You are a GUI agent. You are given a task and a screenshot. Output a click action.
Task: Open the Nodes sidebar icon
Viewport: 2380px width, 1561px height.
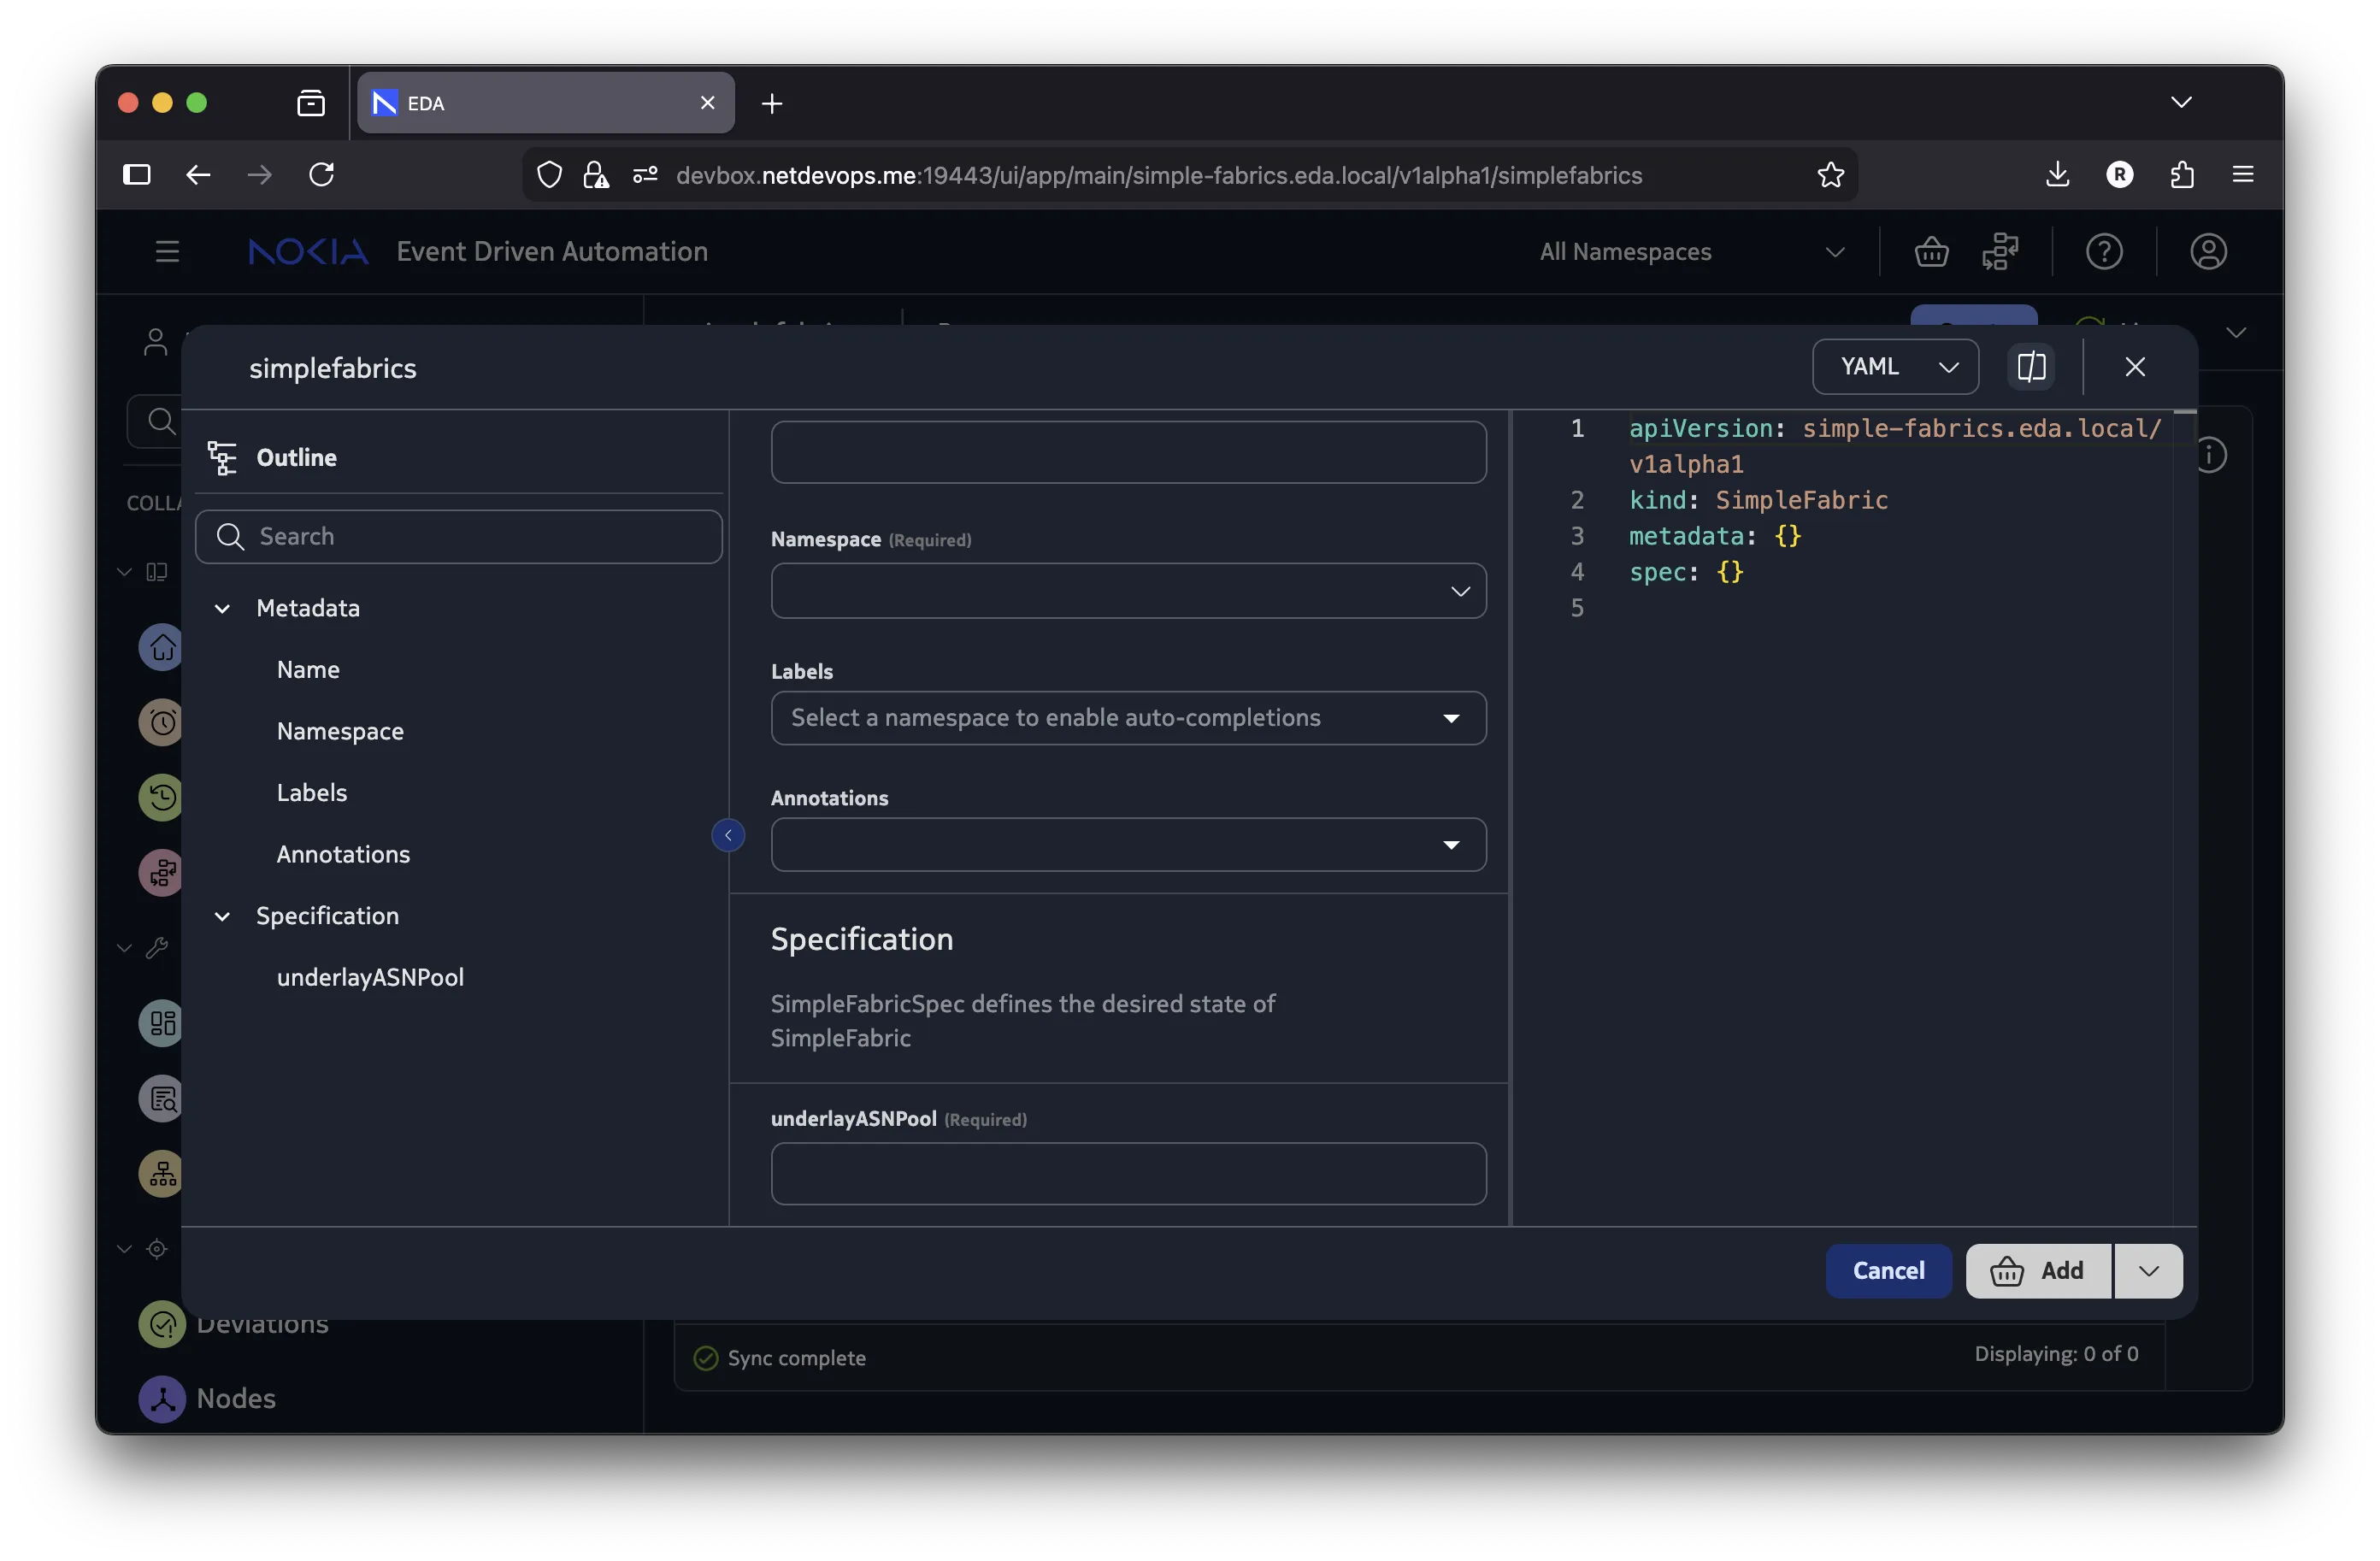click(x=162, y=1398)
